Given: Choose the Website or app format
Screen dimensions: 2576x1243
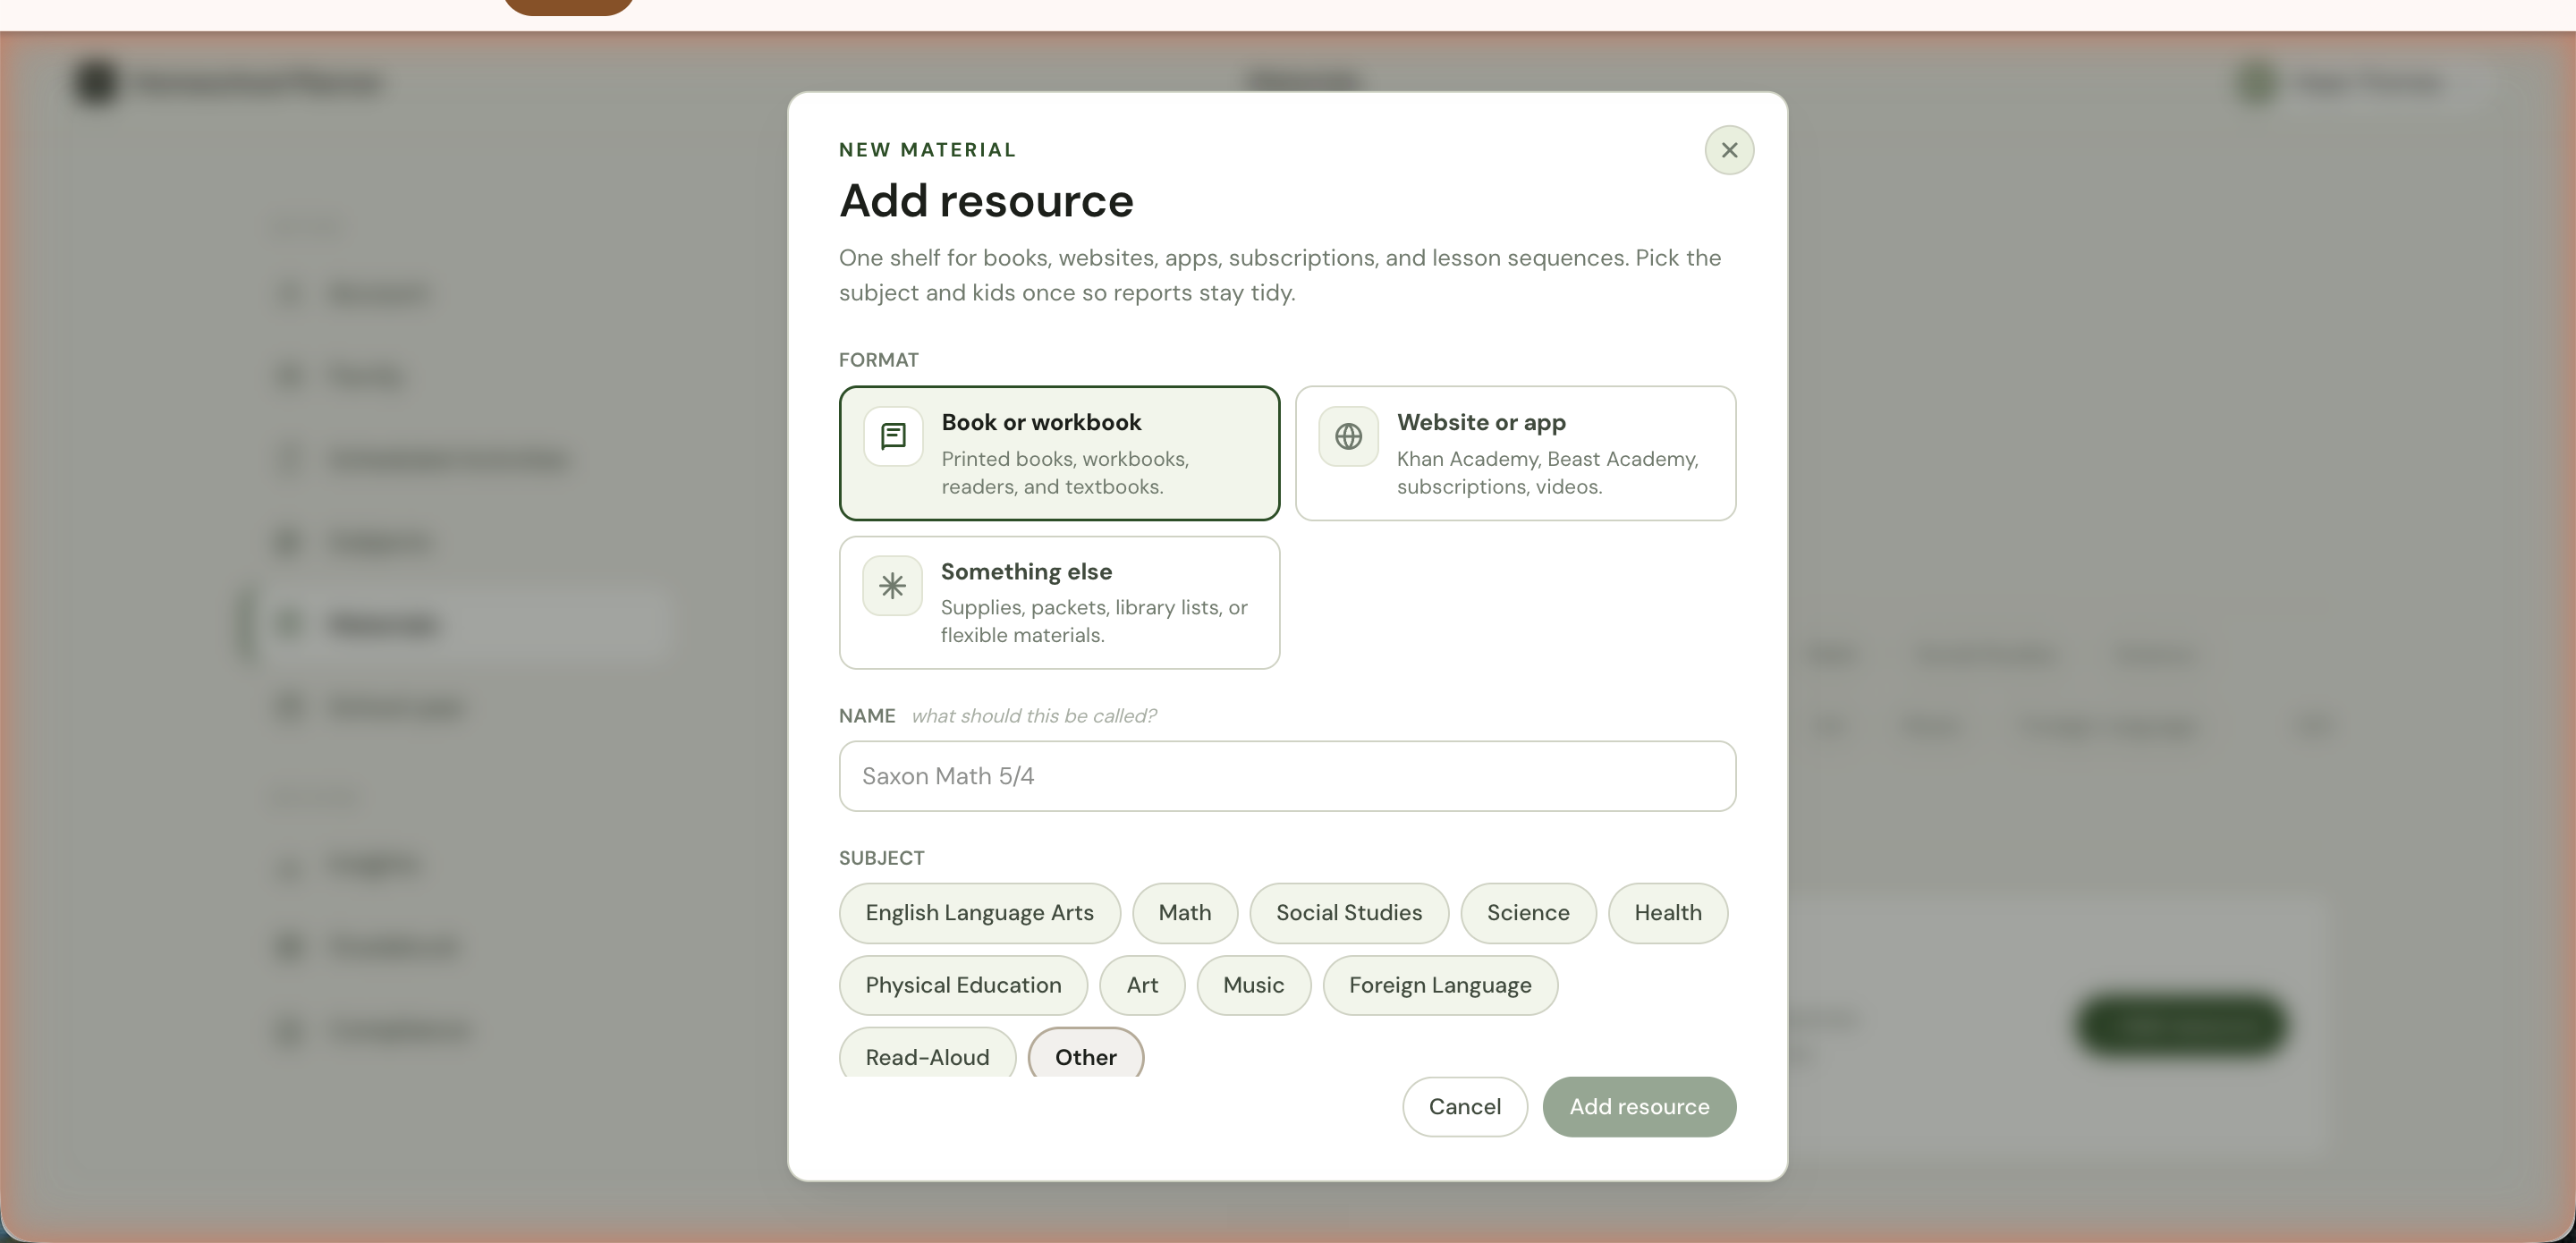Looking at the screenshot, I should tap(1515, 453).
